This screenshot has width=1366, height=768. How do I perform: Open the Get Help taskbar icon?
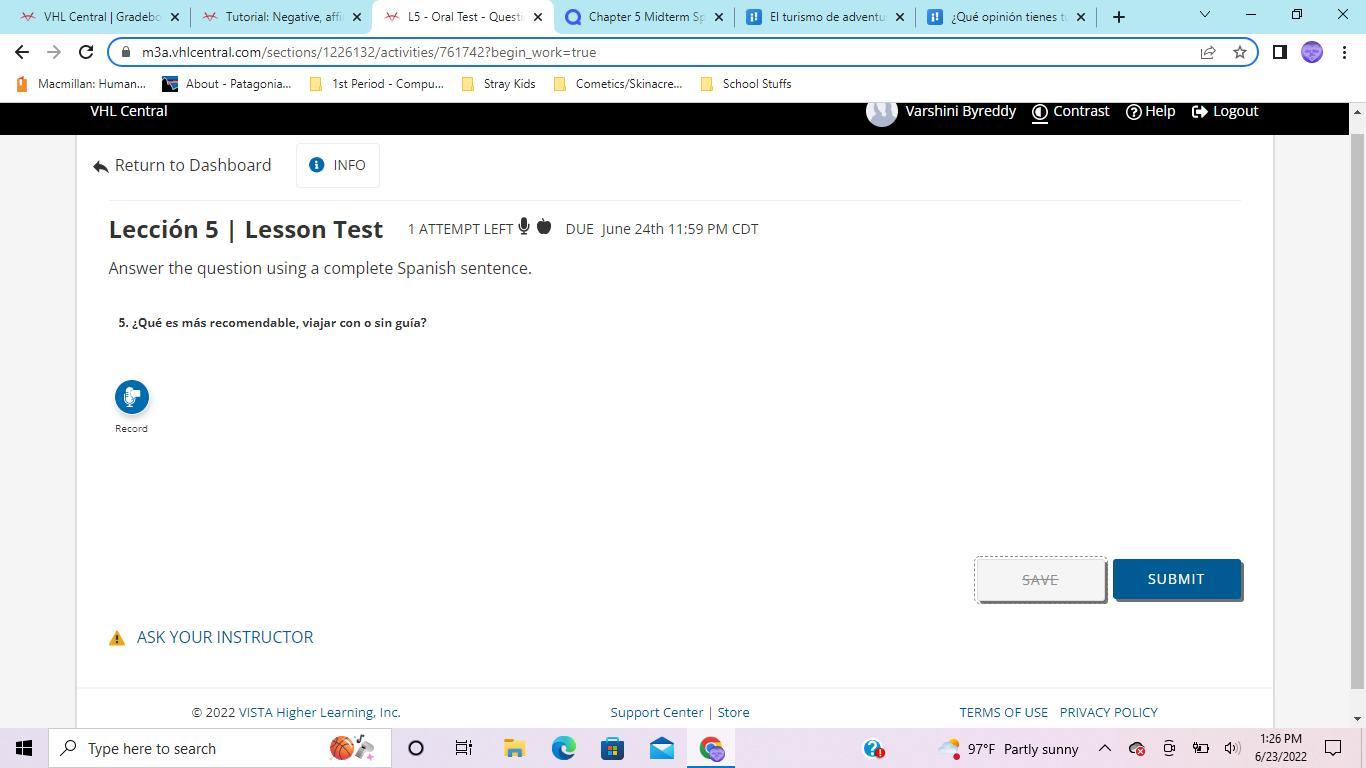pyautogui.click(x=873, y=748)
